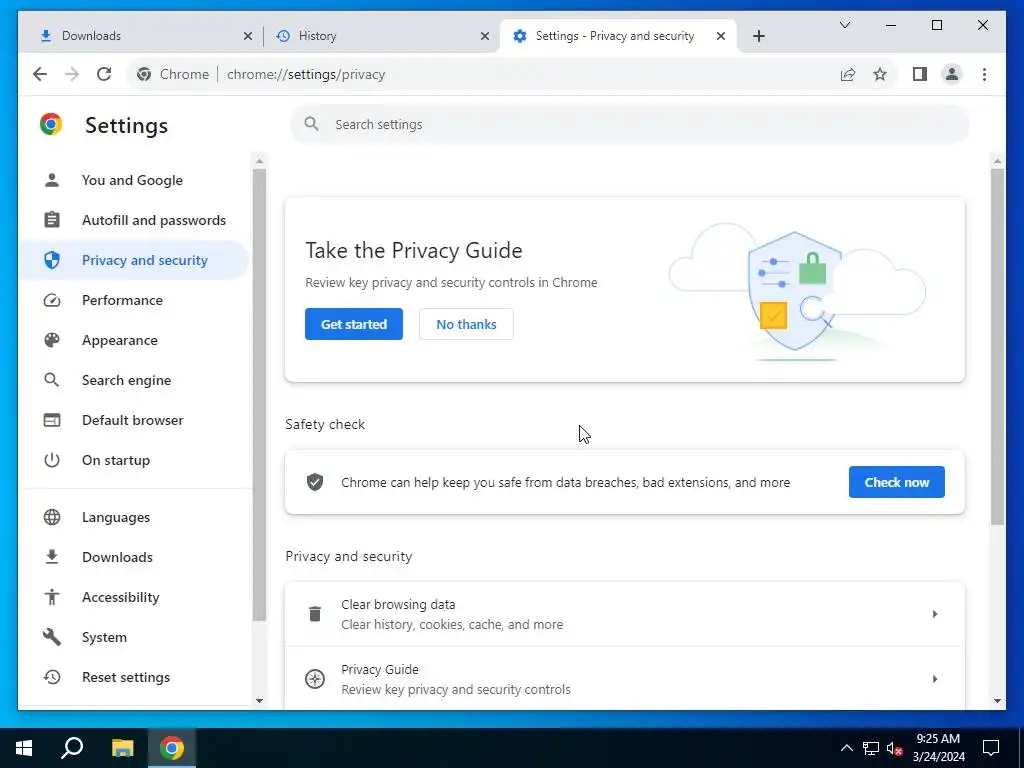
Task: Run safety check with Check now
Action: click(x=897, y=483)
